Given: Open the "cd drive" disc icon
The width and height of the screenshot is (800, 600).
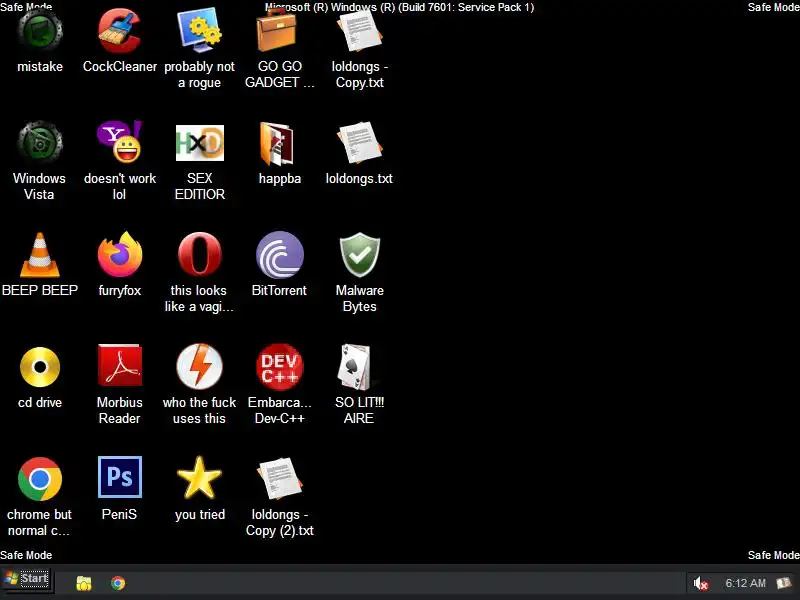Looking at the screenshot, I should pos(40,367).
